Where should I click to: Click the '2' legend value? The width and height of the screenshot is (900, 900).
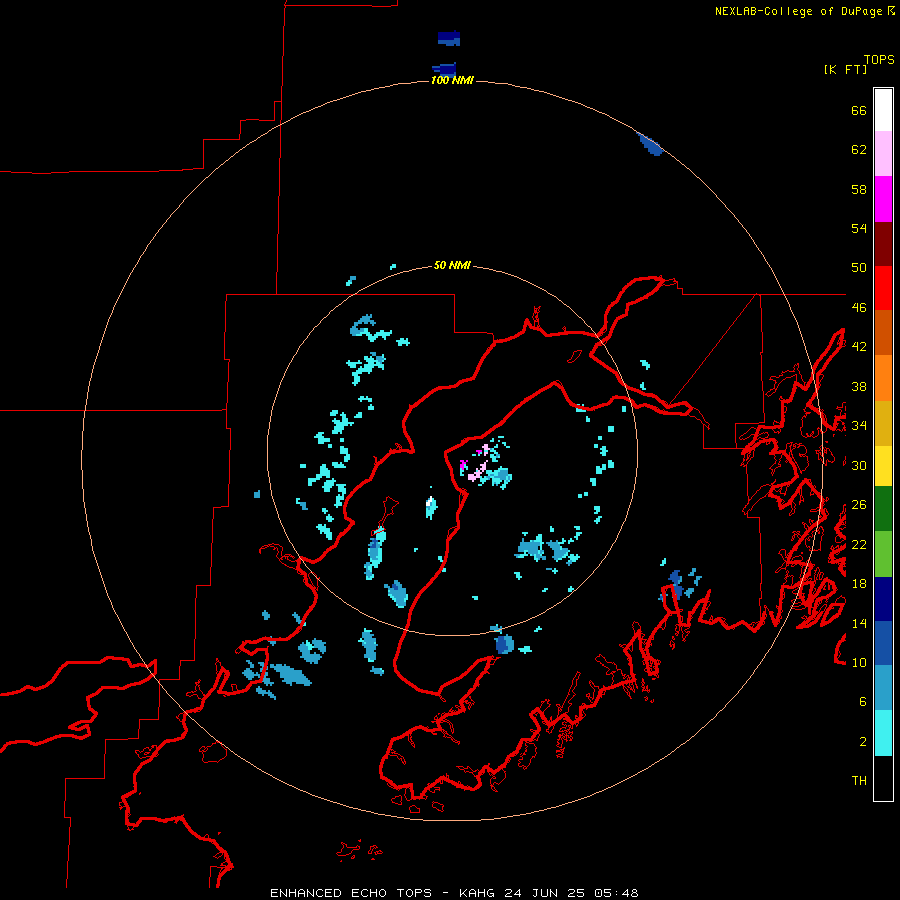click(863, 742)
